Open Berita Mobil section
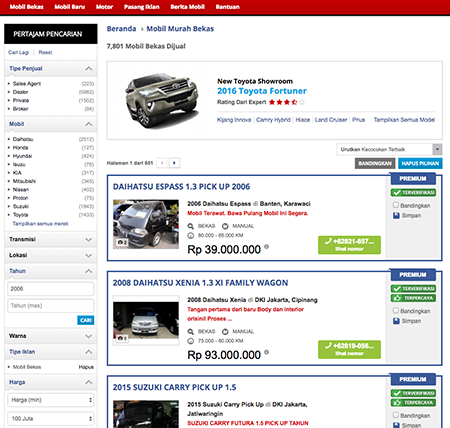The image size is (450, 428). tap(187, 7)
